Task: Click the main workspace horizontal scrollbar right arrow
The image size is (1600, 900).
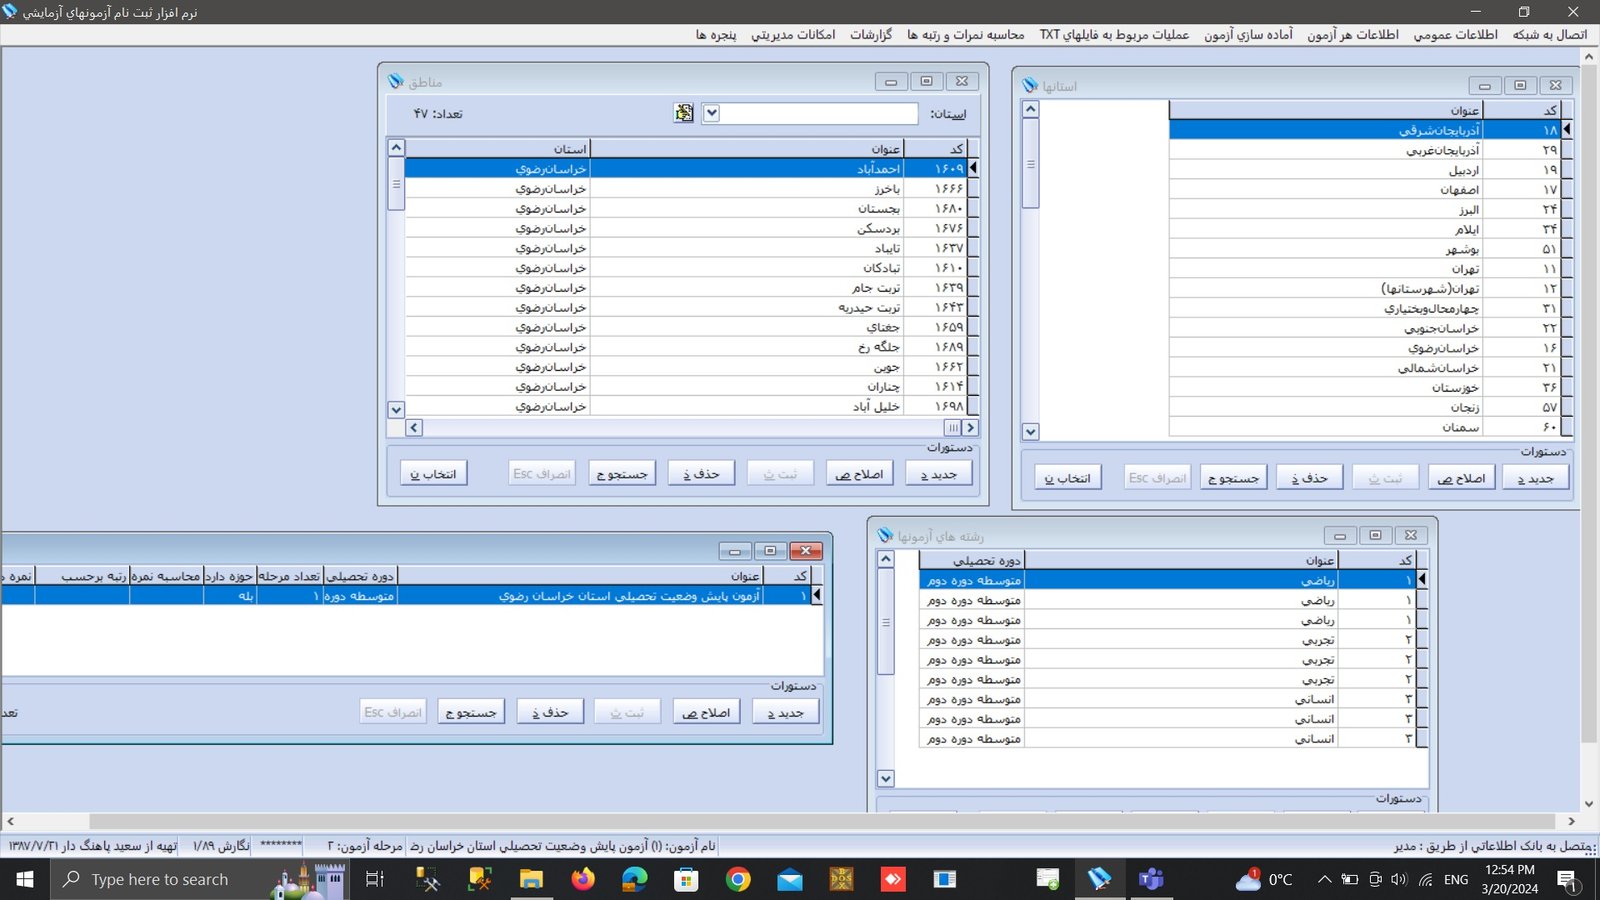Action: pos(1571,821)
